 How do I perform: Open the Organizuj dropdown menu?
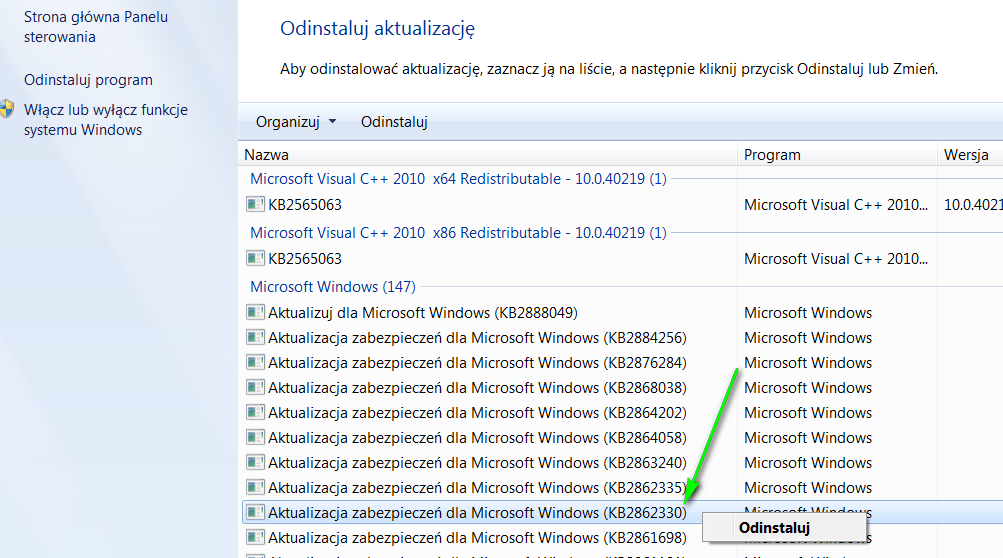tap(296, 122)
